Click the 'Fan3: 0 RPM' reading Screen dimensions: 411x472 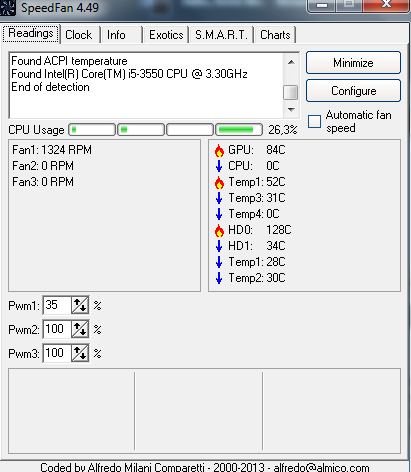click(x=43, y=182)
